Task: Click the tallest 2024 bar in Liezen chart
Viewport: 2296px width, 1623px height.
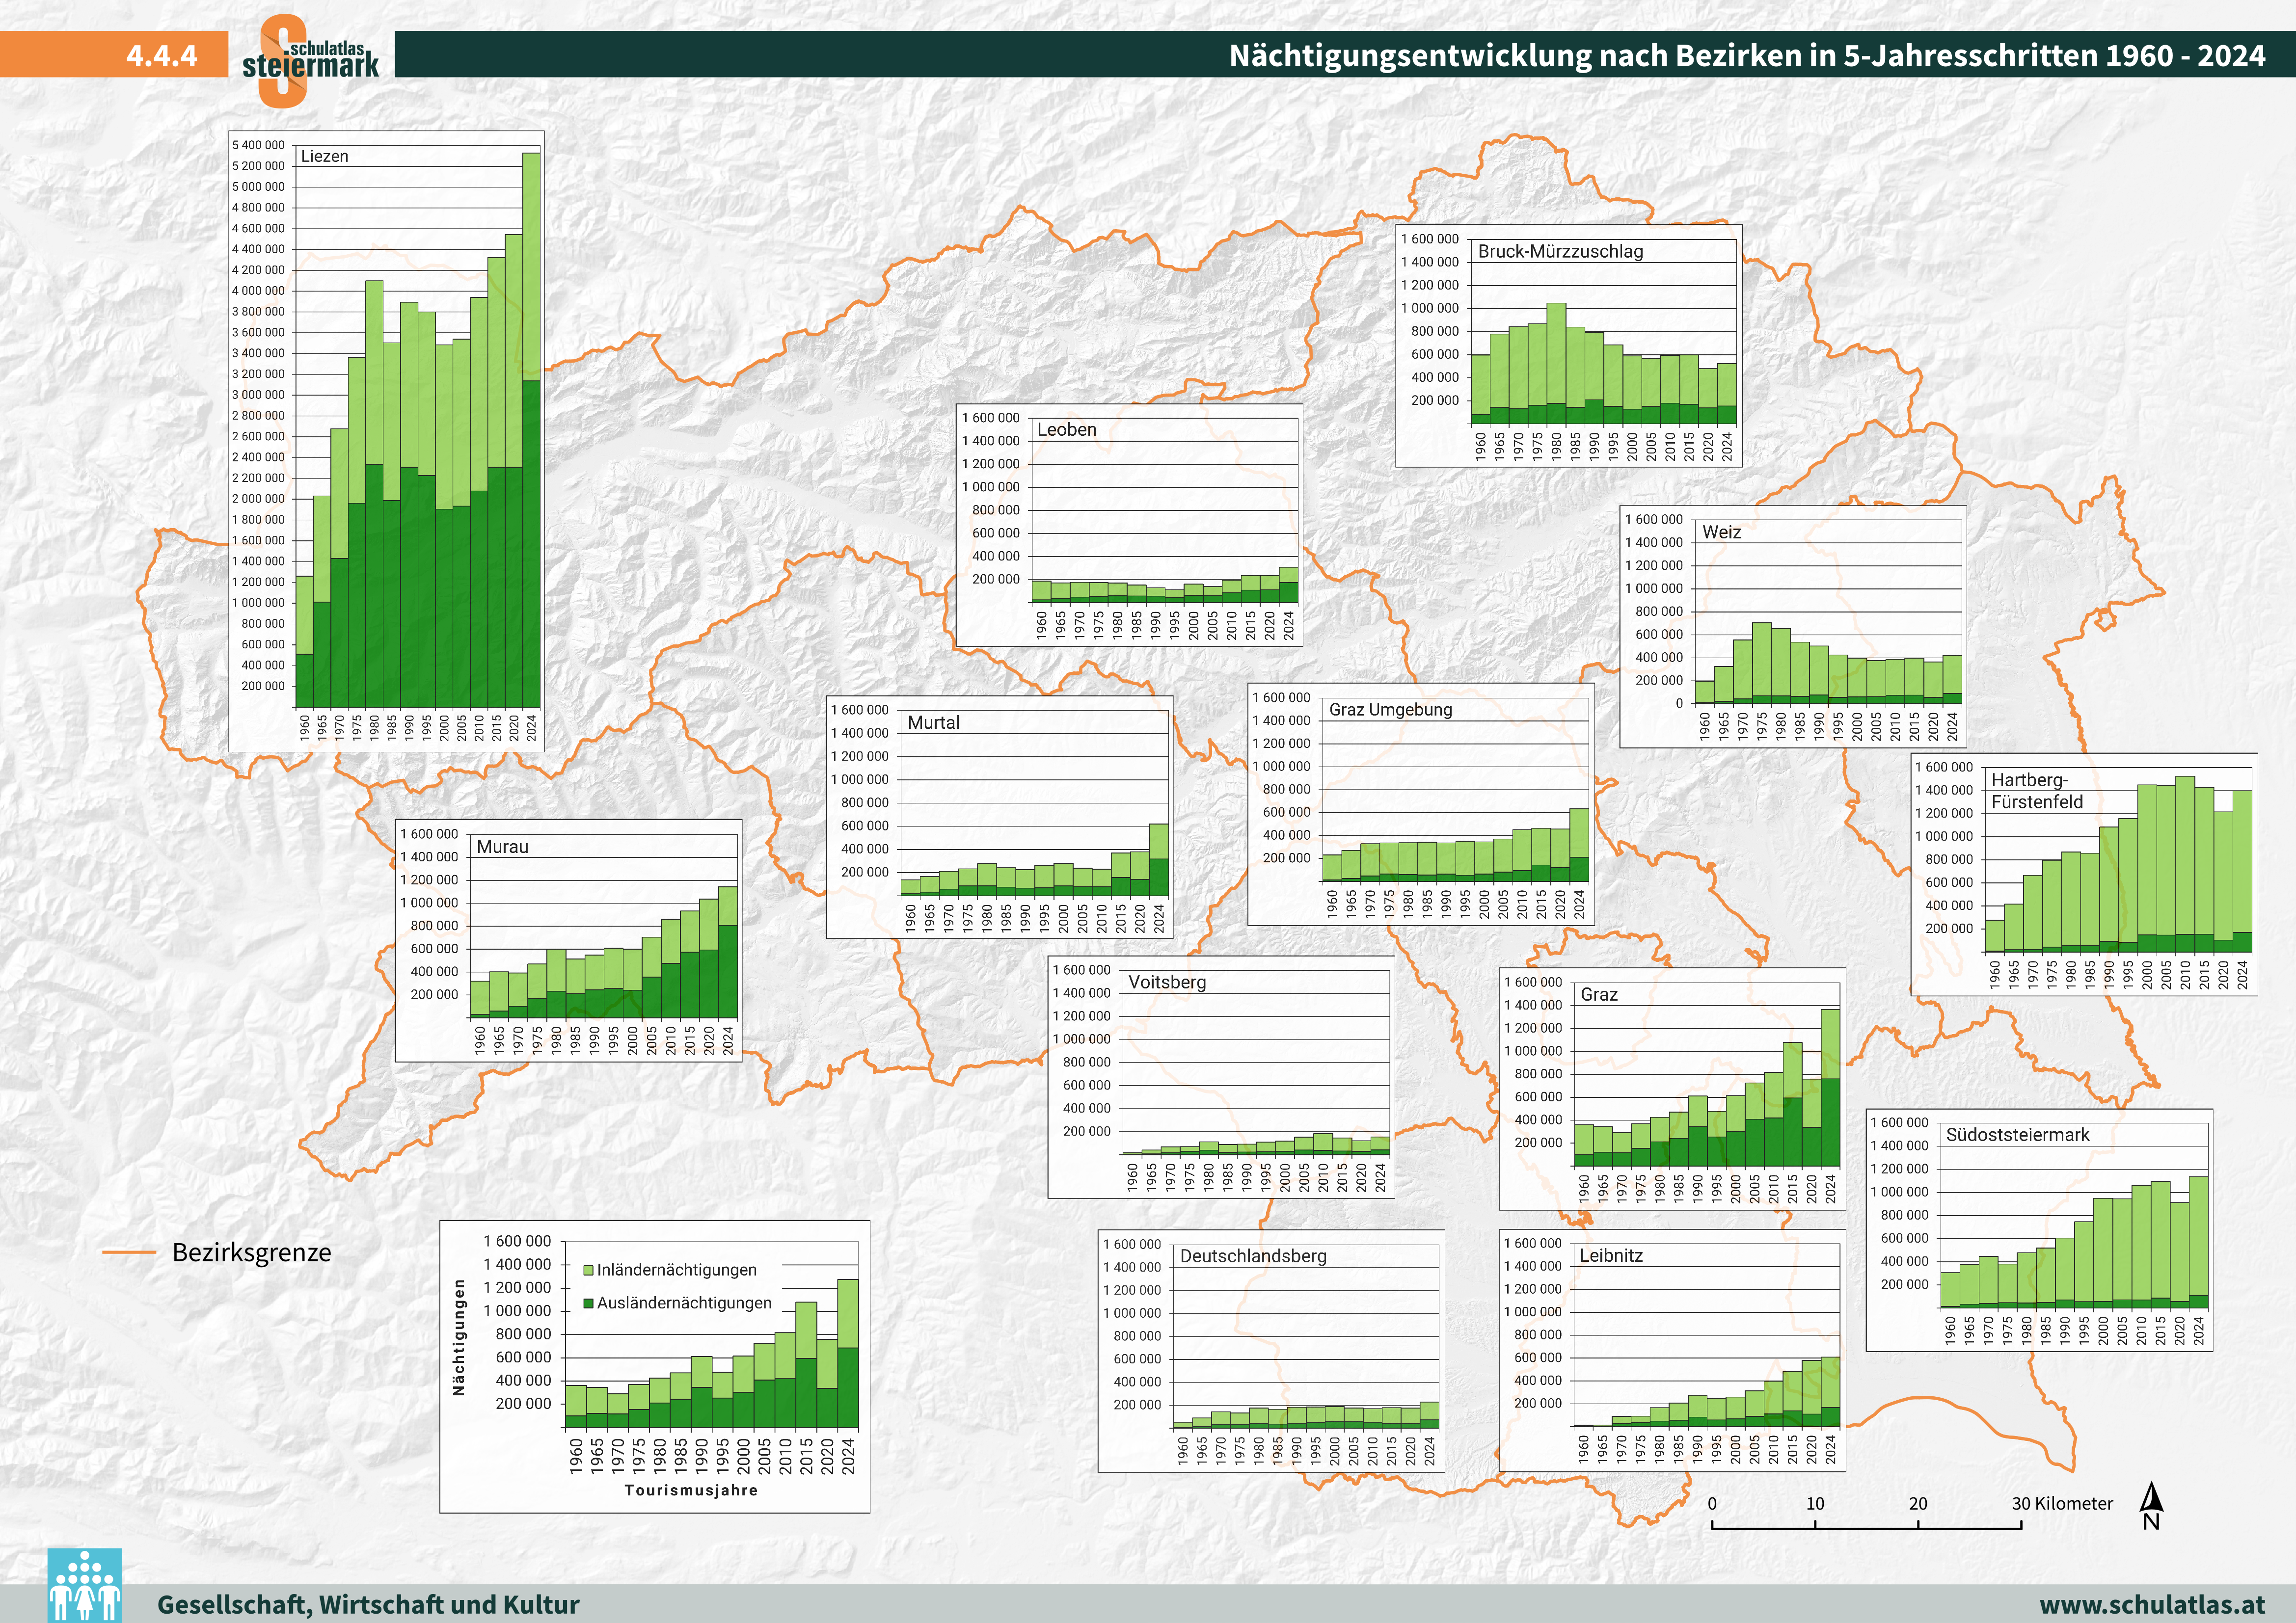Action: point(531,430)
